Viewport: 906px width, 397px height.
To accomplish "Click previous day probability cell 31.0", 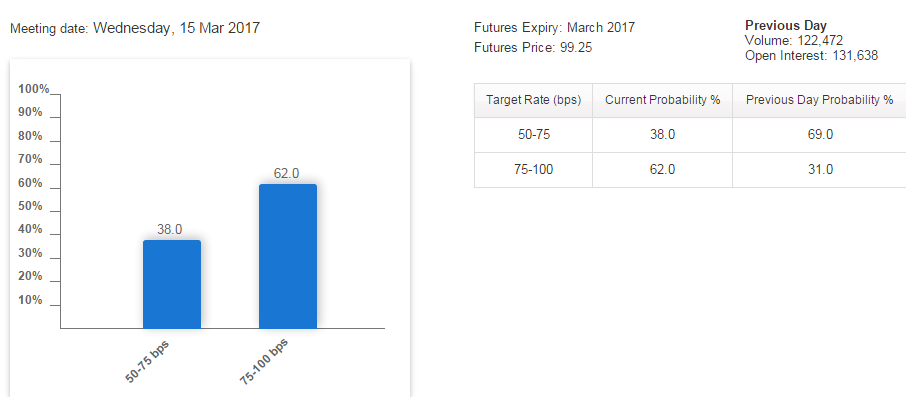I will [x=819, y=169].
